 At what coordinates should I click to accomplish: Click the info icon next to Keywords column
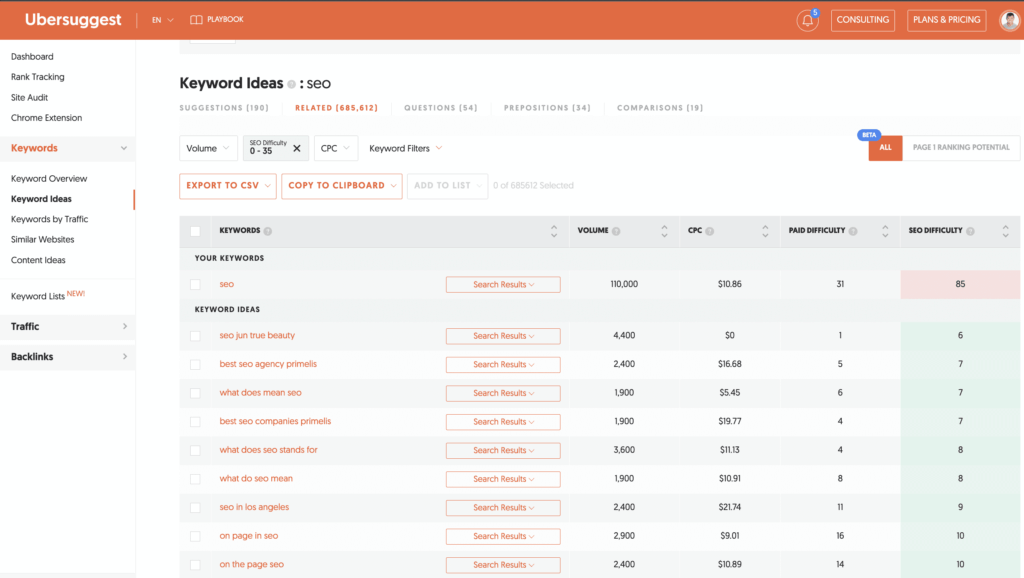[268, 231]
